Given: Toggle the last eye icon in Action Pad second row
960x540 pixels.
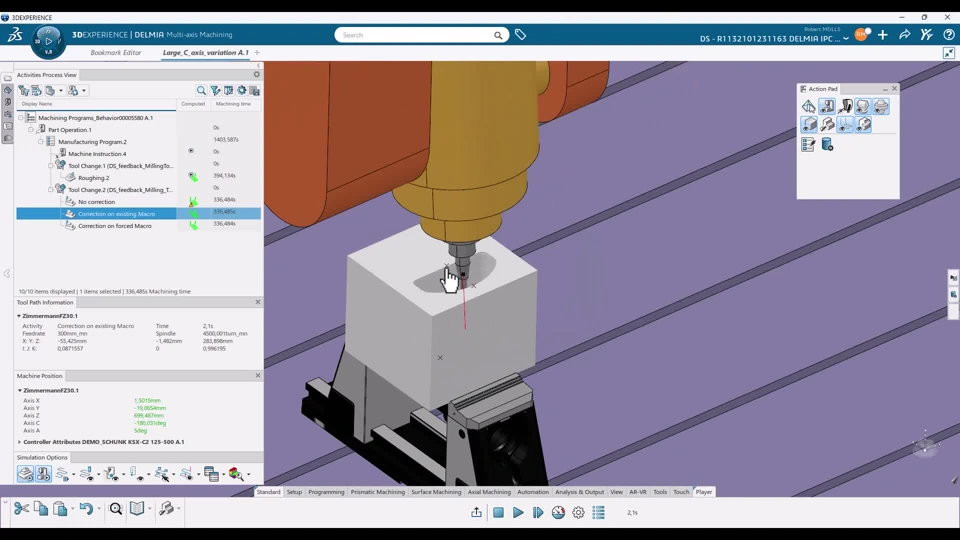Looking at the screenshot, I should 863,125.
